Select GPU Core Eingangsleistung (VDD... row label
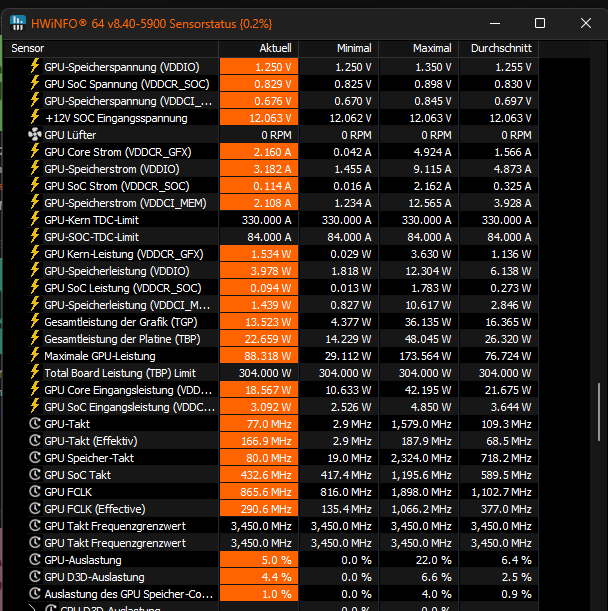 pyautogui.click(x=128, y=390)
